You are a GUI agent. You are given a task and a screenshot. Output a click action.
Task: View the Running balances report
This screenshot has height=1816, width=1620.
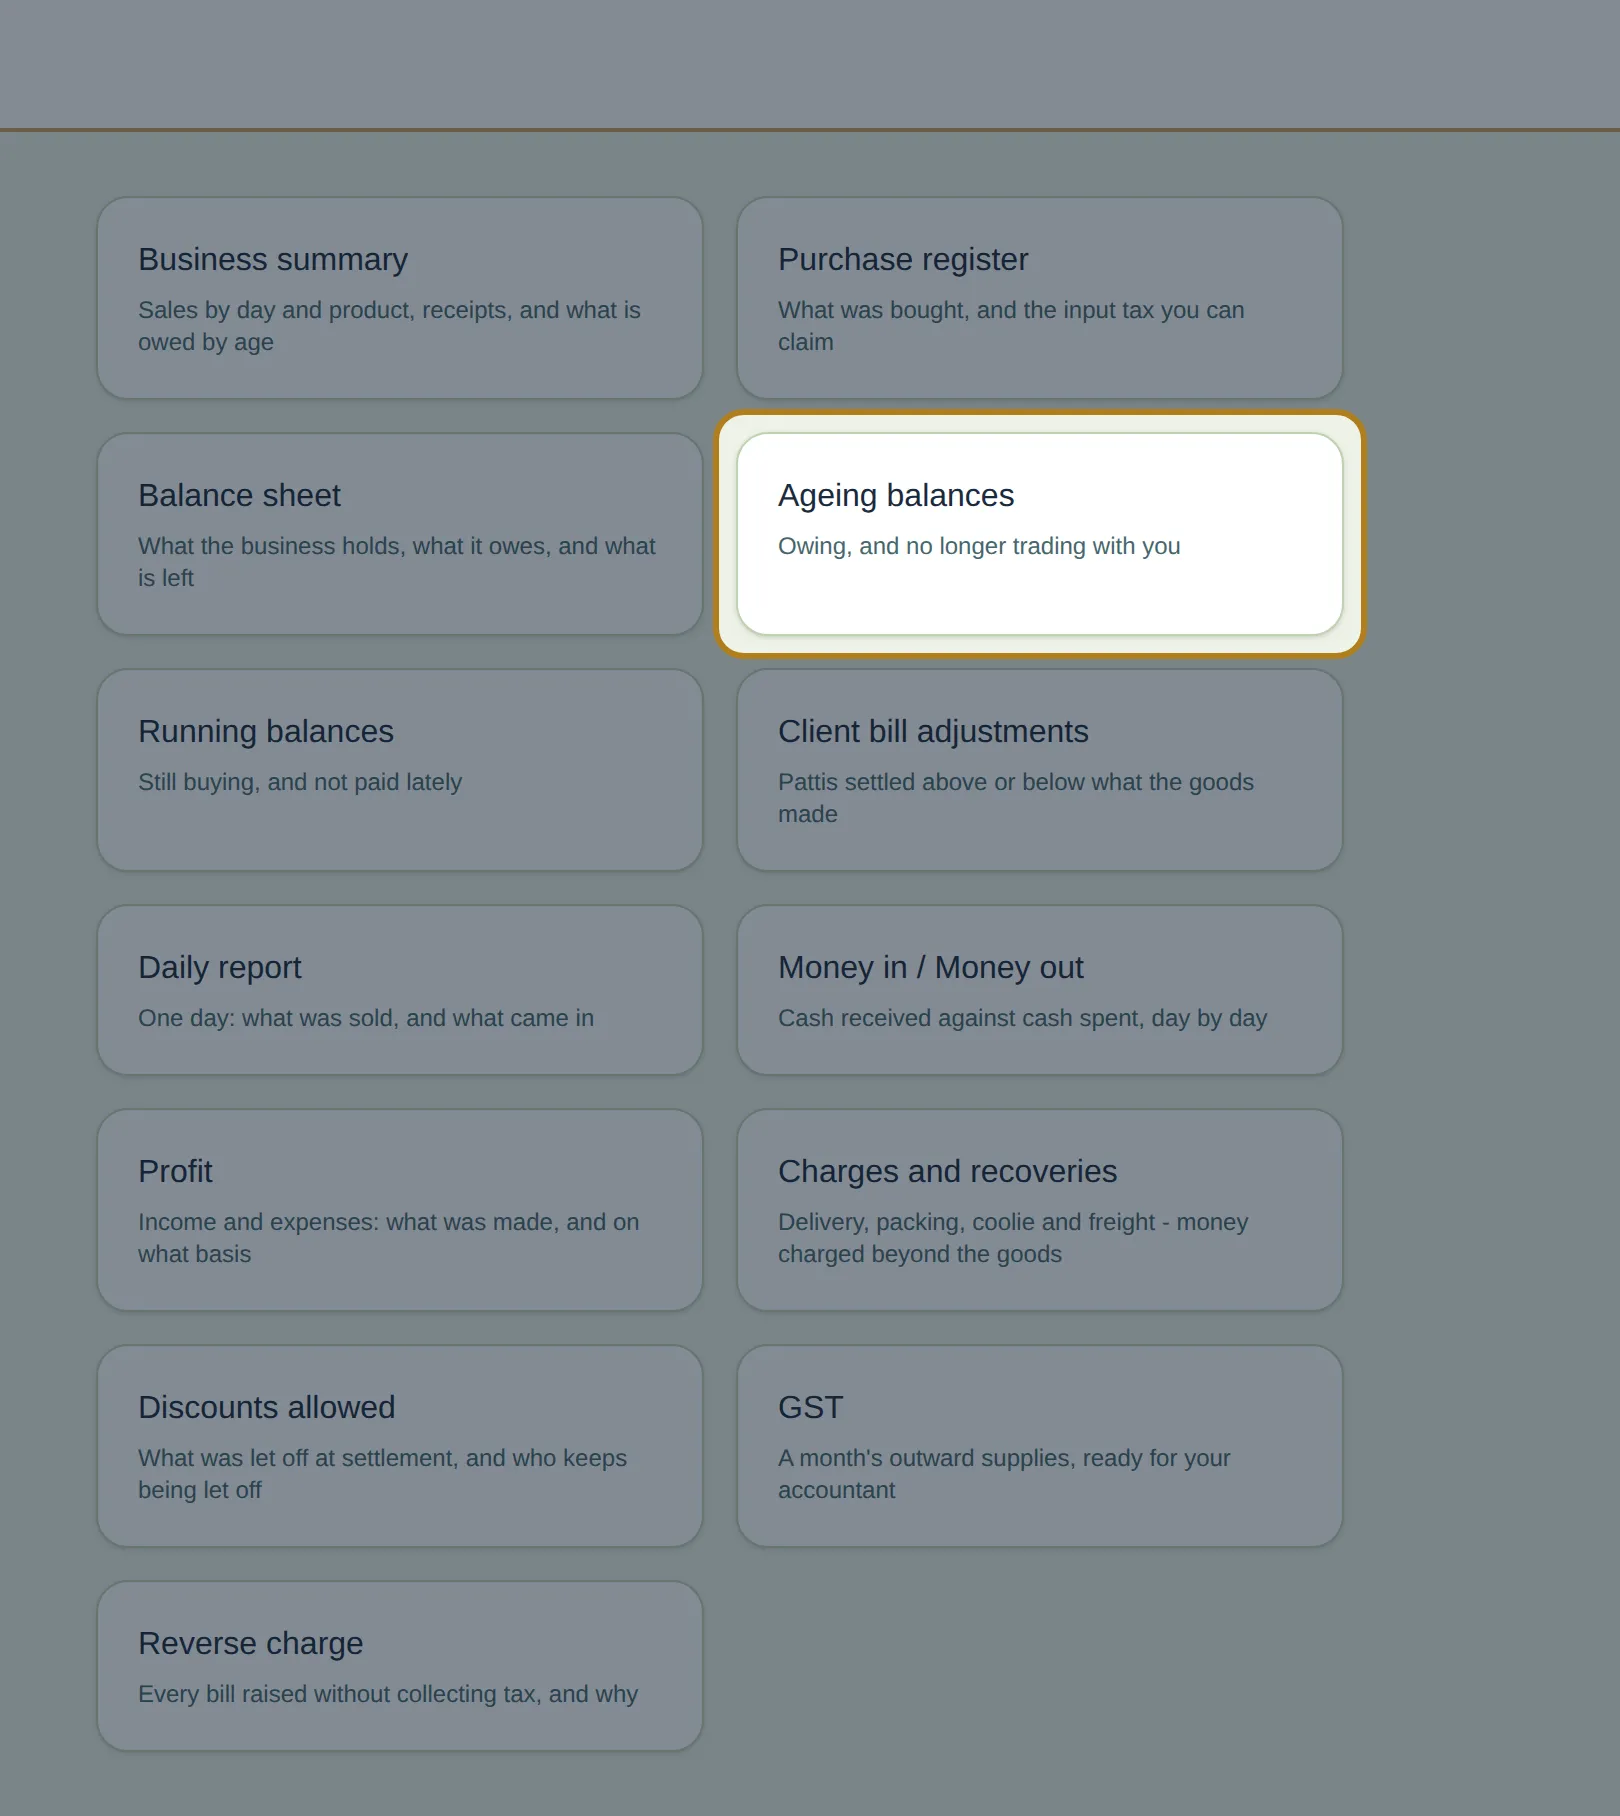pos(400,770)
